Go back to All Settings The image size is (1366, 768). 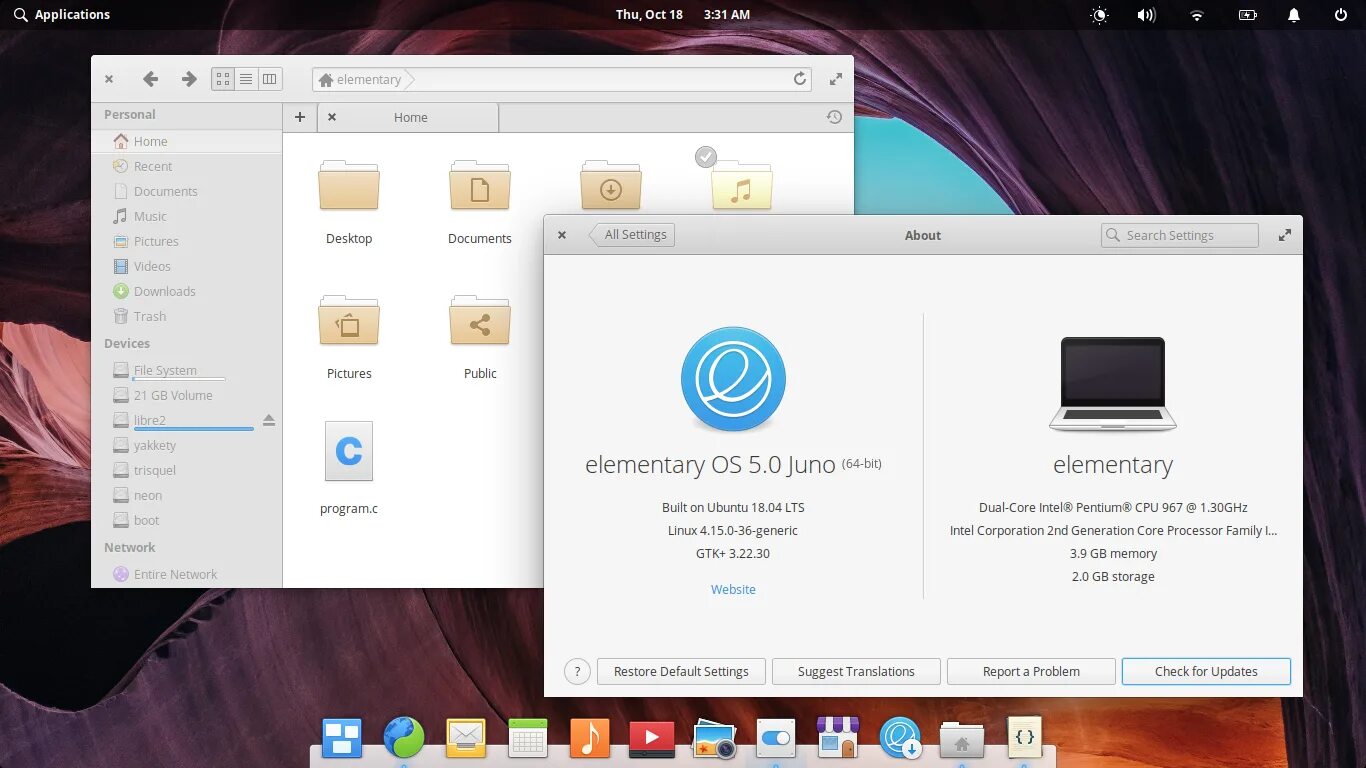point(632,235)
